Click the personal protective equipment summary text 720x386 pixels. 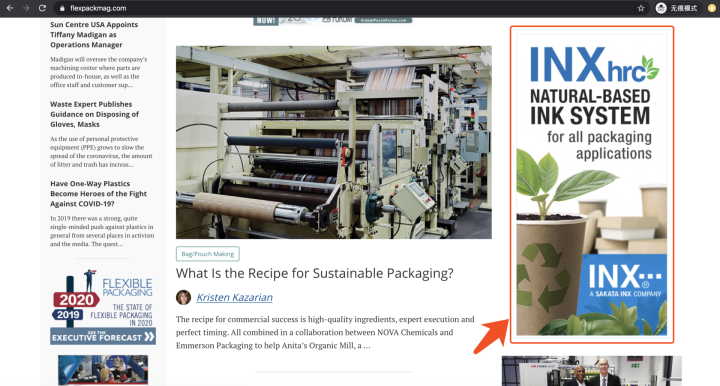point(101,151)
